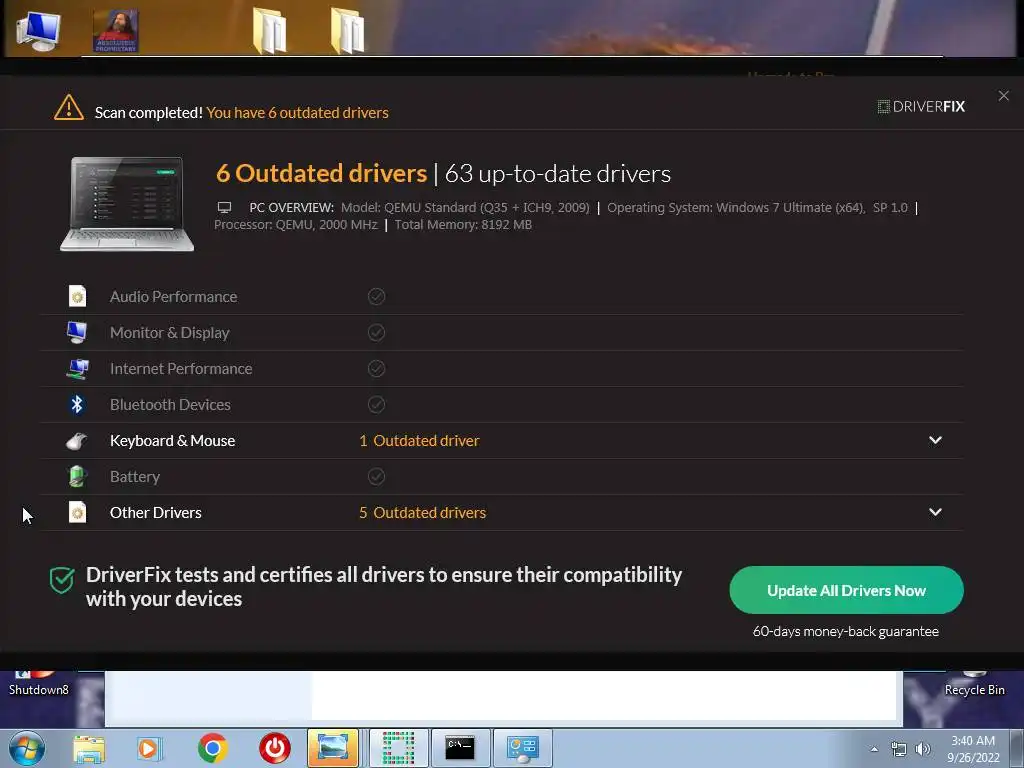Click the Other Drivers icon
The image size is (1024, 768).
[x=77, y=512]
